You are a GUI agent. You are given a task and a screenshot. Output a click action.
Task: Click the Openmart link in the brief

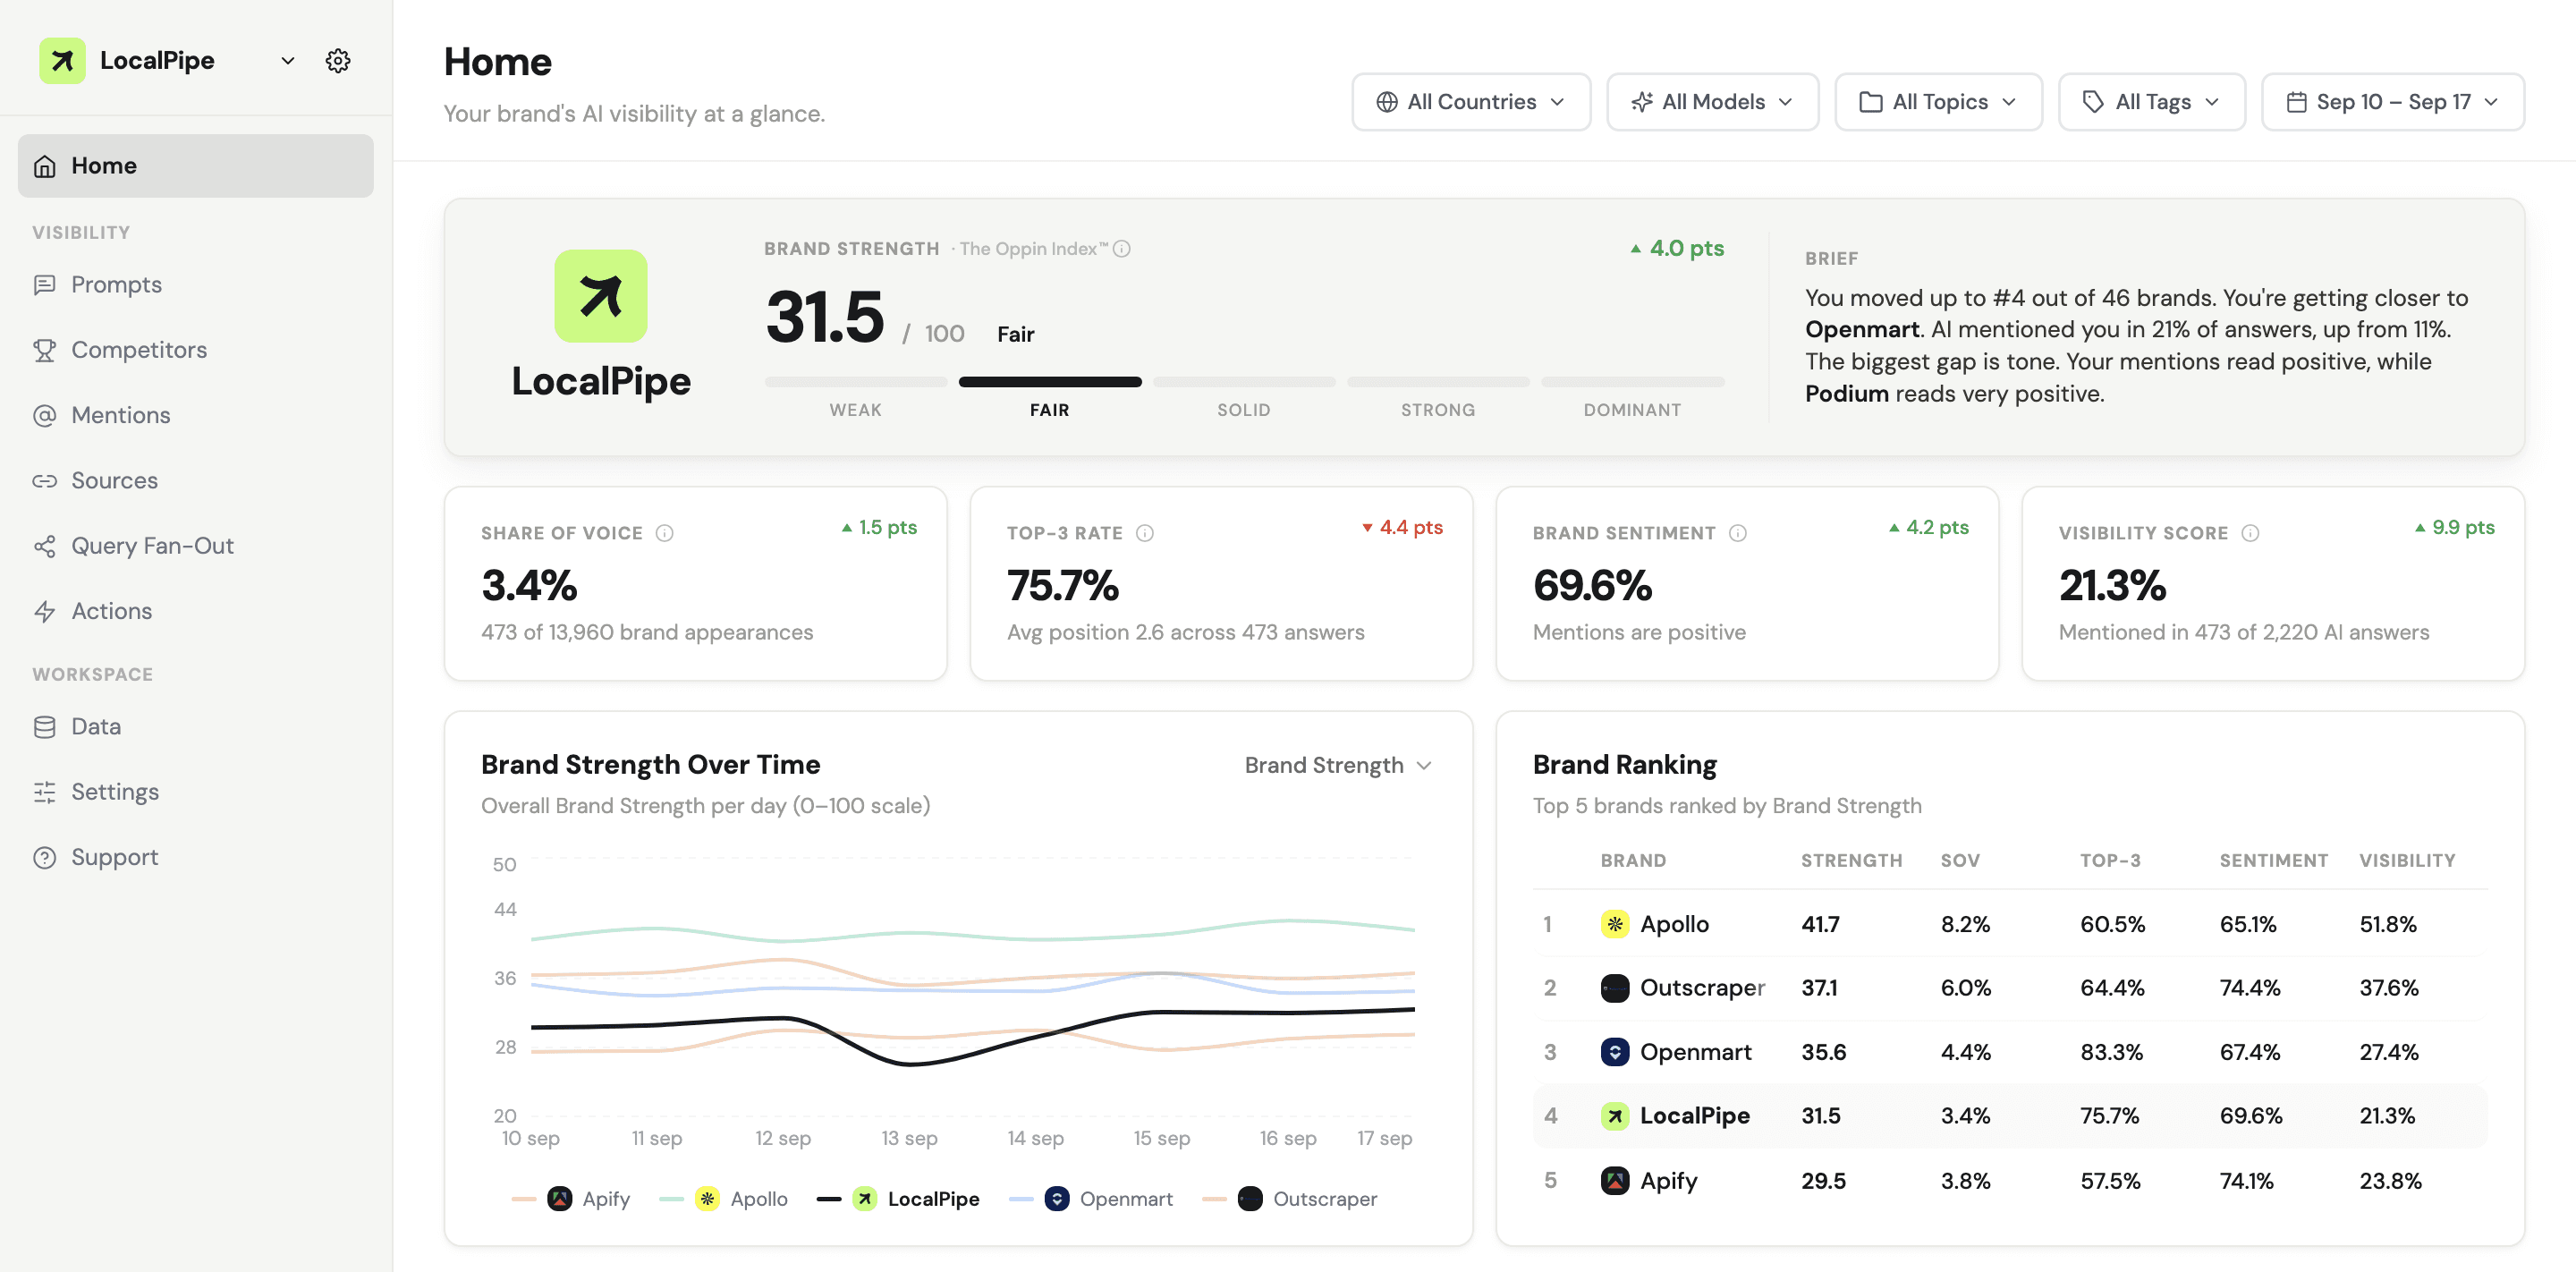coord(1861,330)
